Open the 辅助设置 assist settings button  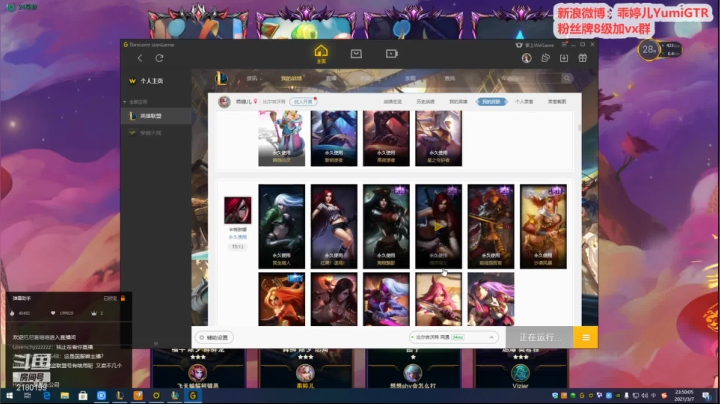tap(214, 337)
